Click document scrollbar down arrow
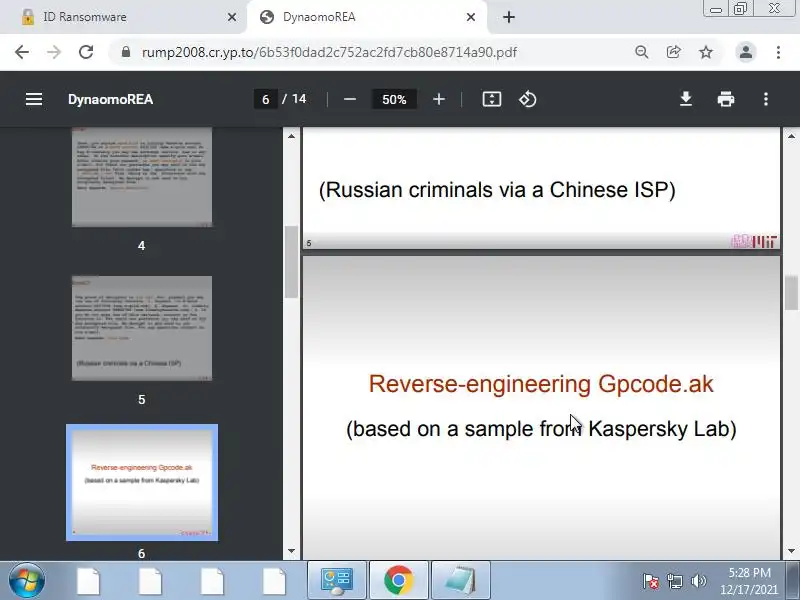 coord(791,551)
